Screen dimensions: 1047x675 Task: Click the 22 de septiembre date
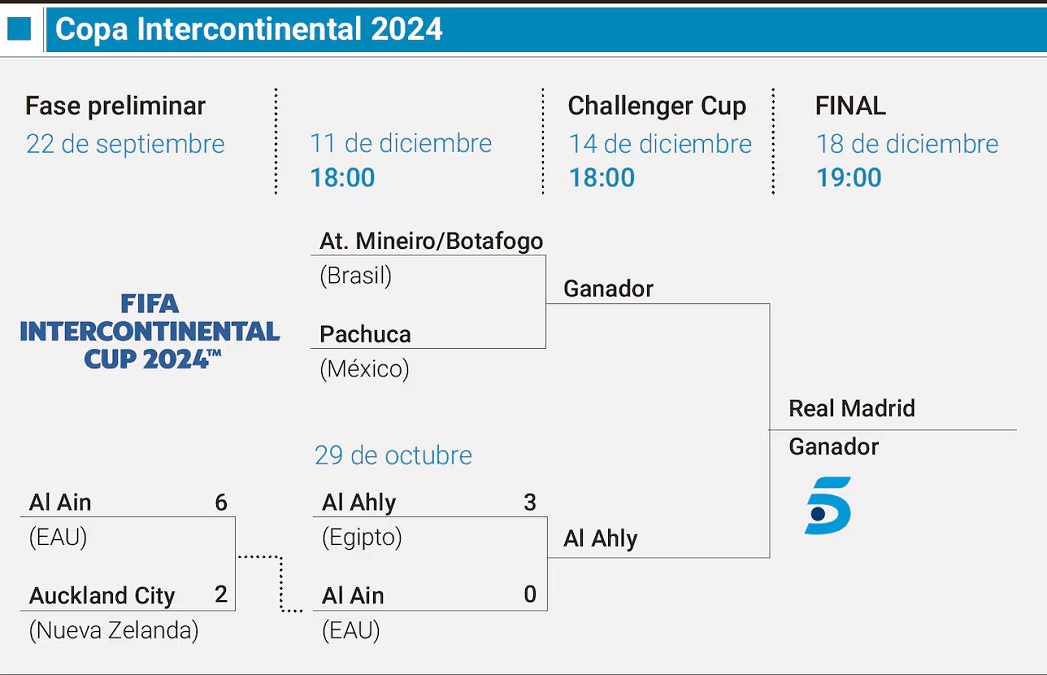tap(125, 144)
